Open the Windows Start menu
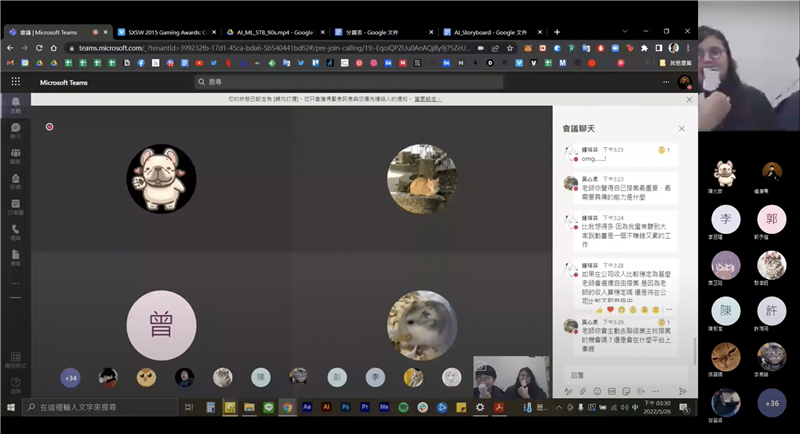Image resolution: width=800 pixels, height=434 pixels. [10, 408]
